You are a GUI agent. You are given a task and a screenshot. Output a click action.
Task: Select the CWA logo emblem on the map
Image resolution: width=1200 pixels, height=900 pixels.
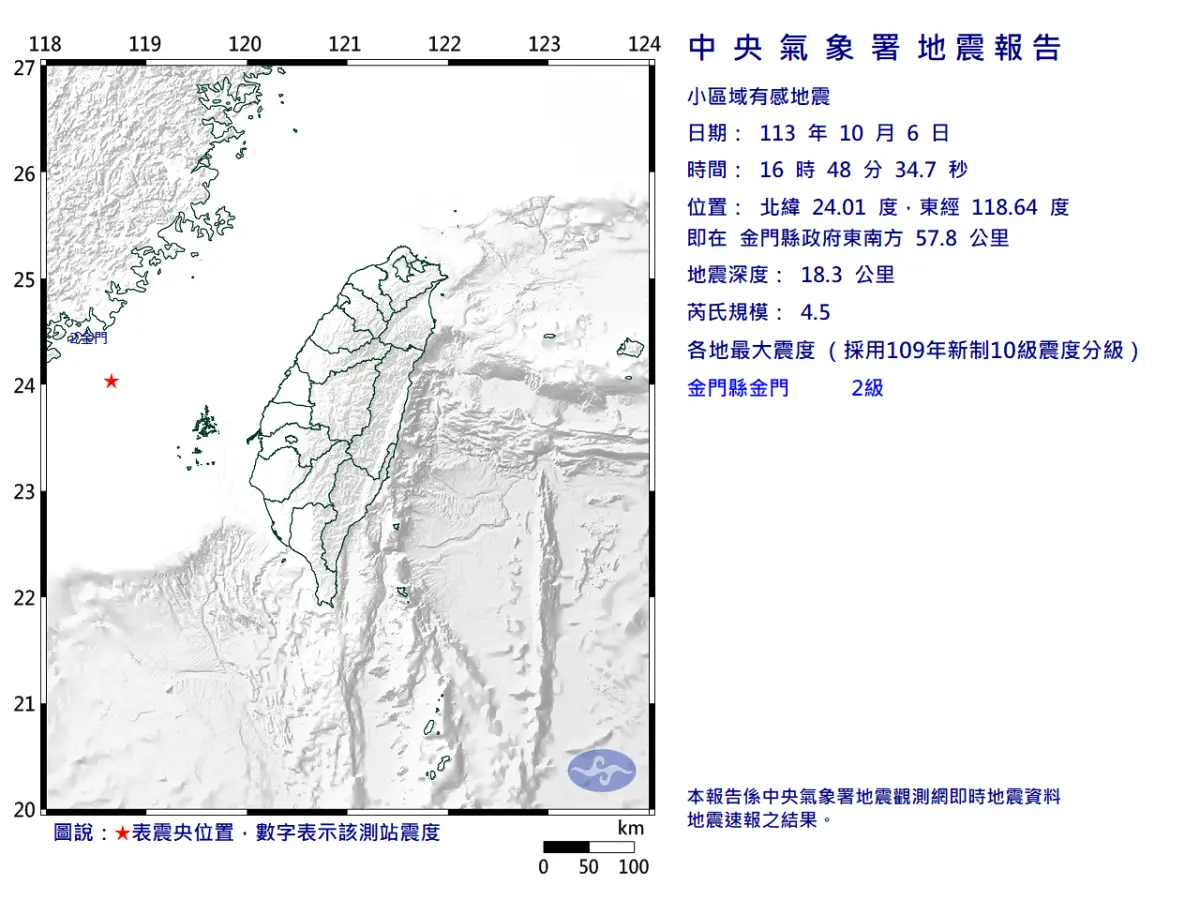601,770
